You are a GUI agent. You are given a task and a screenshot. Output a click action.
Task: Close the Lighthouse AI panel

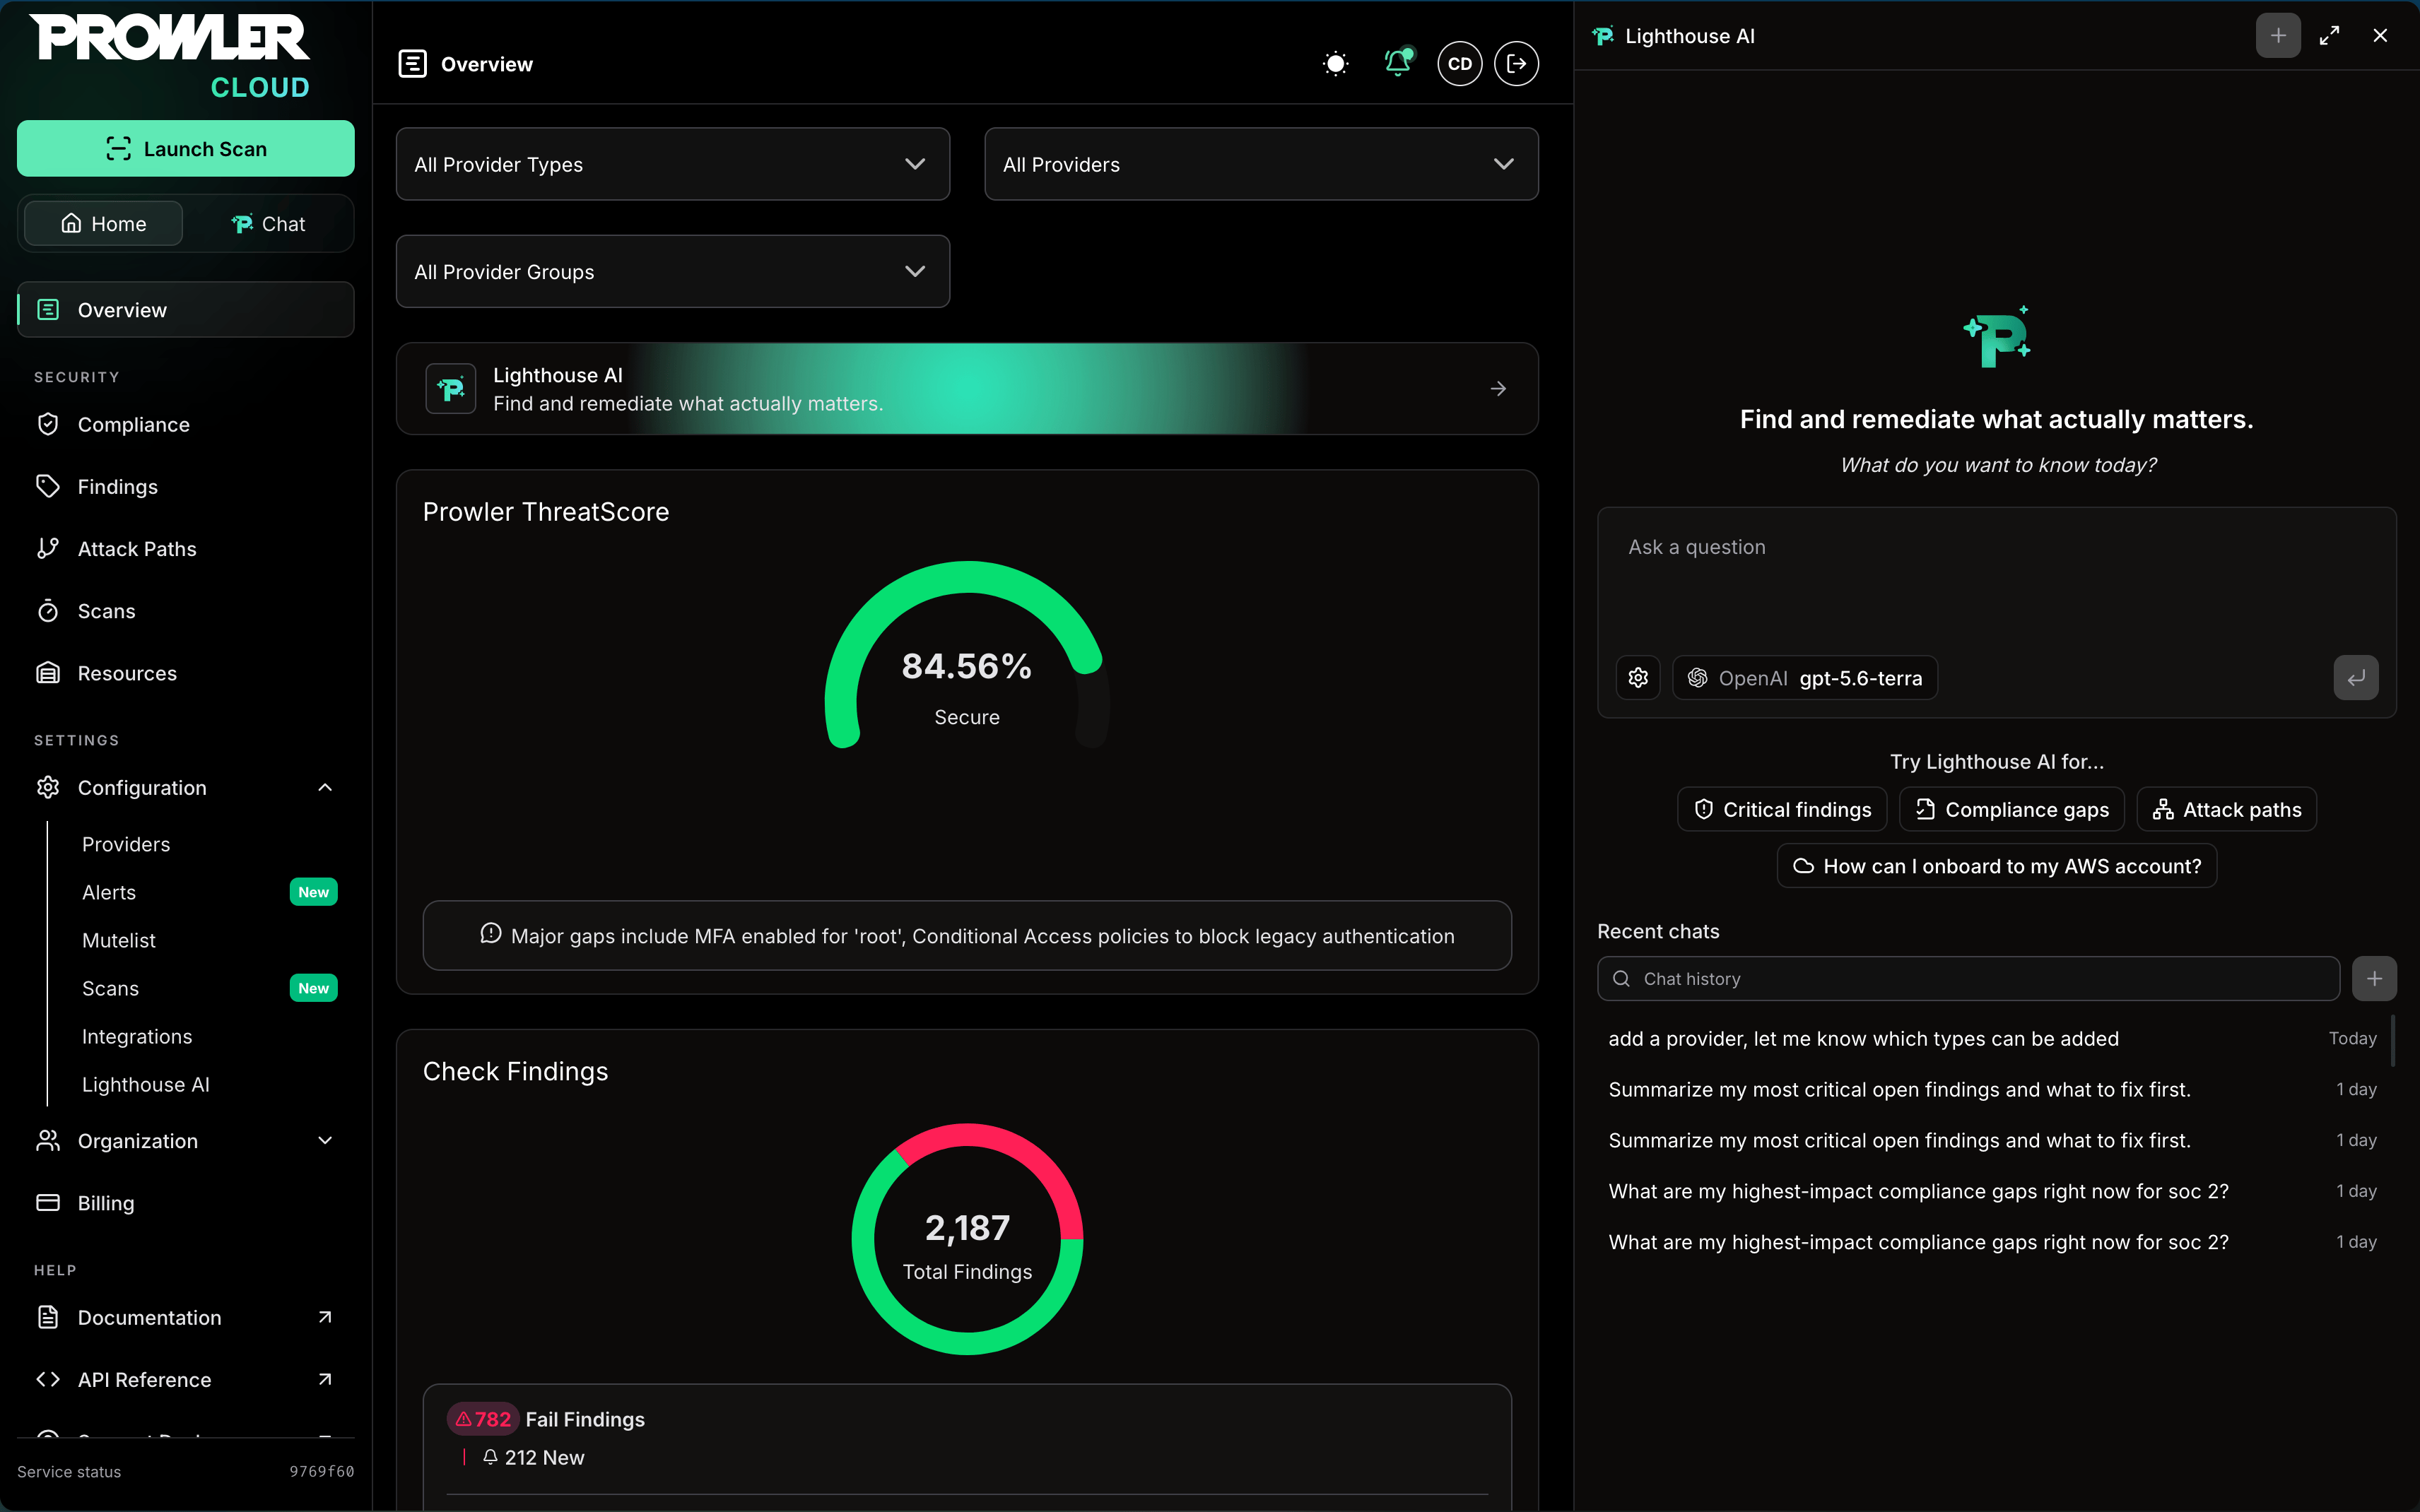click(2380, 36)
